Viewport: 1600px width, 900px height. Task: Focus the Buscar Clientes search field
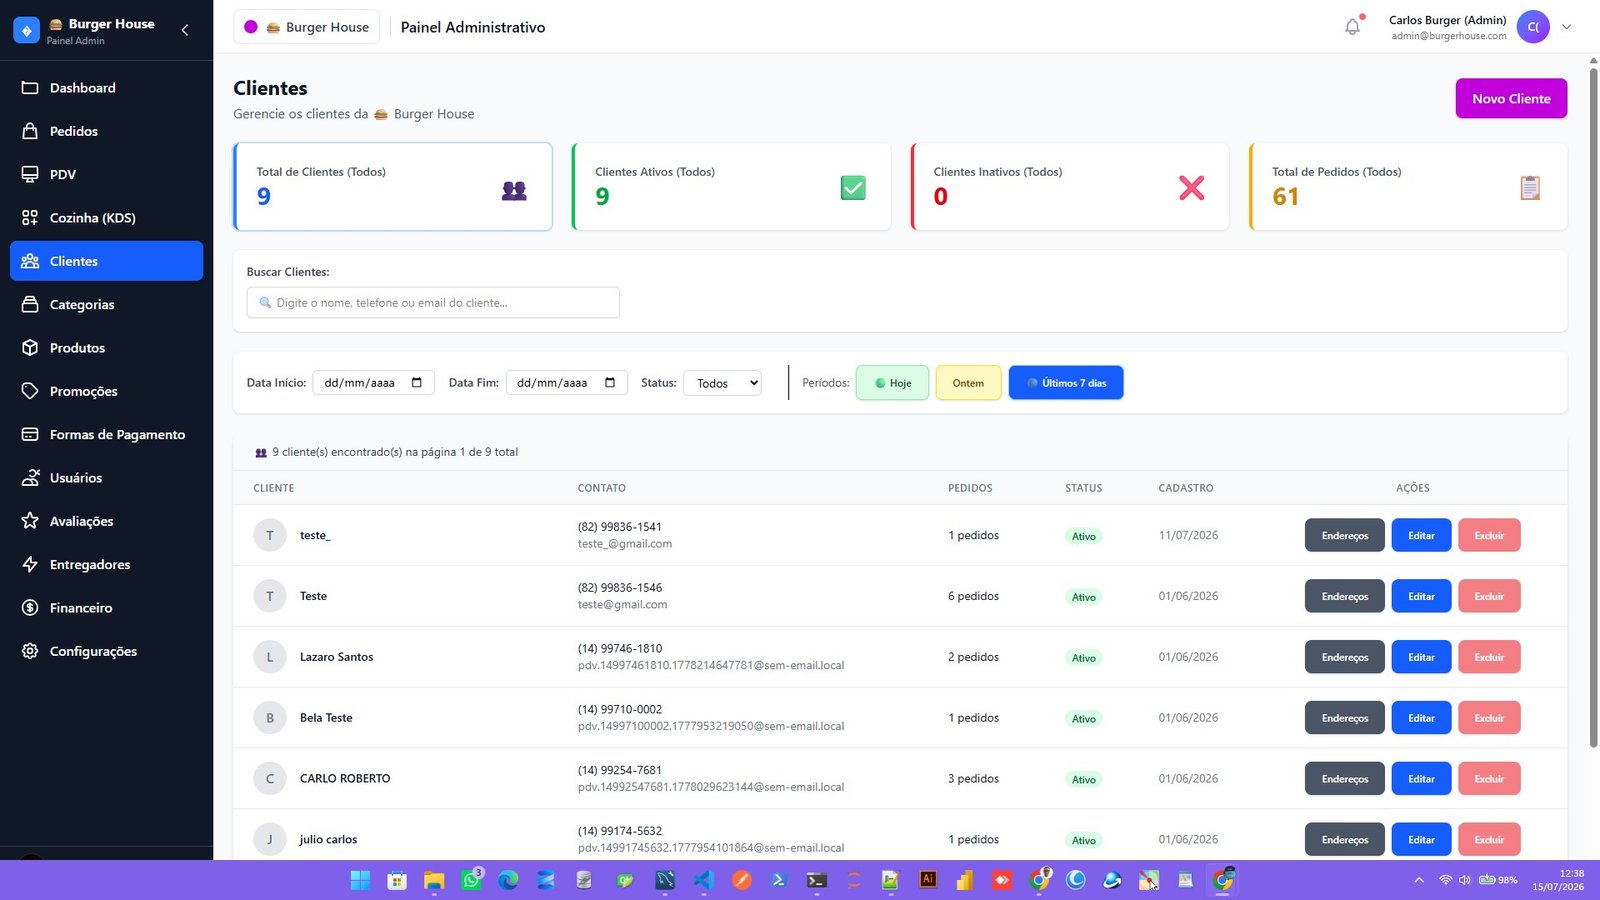point(433,302)
